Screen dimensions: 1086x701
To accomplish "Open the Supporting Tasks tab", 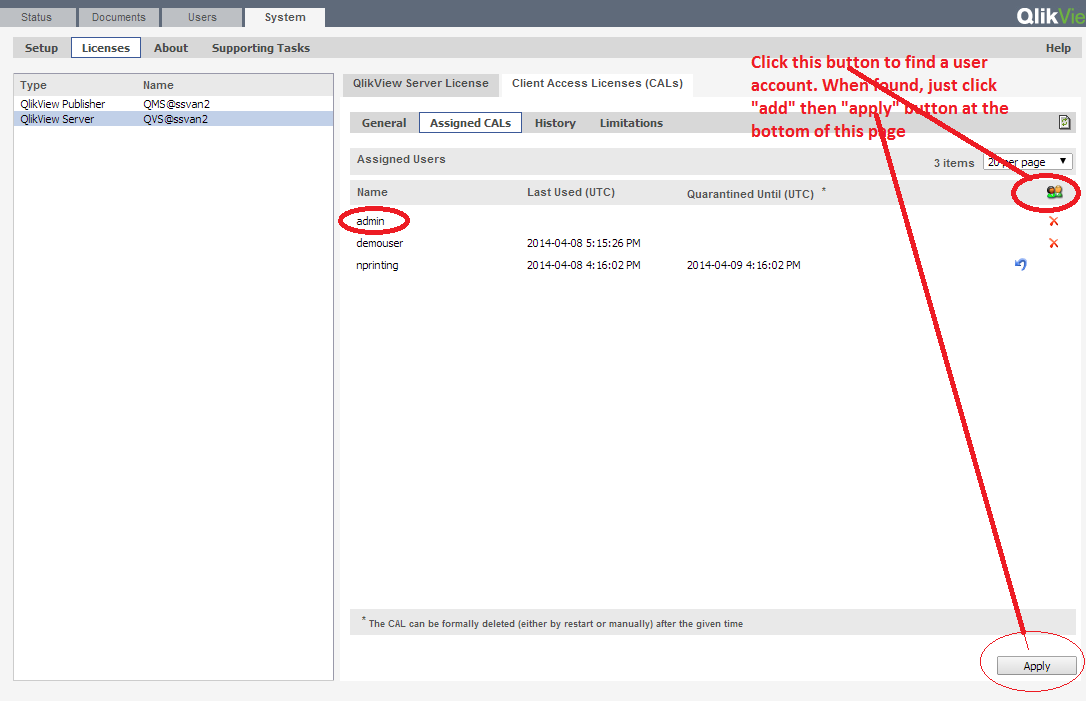I will (x=260, y=47).
